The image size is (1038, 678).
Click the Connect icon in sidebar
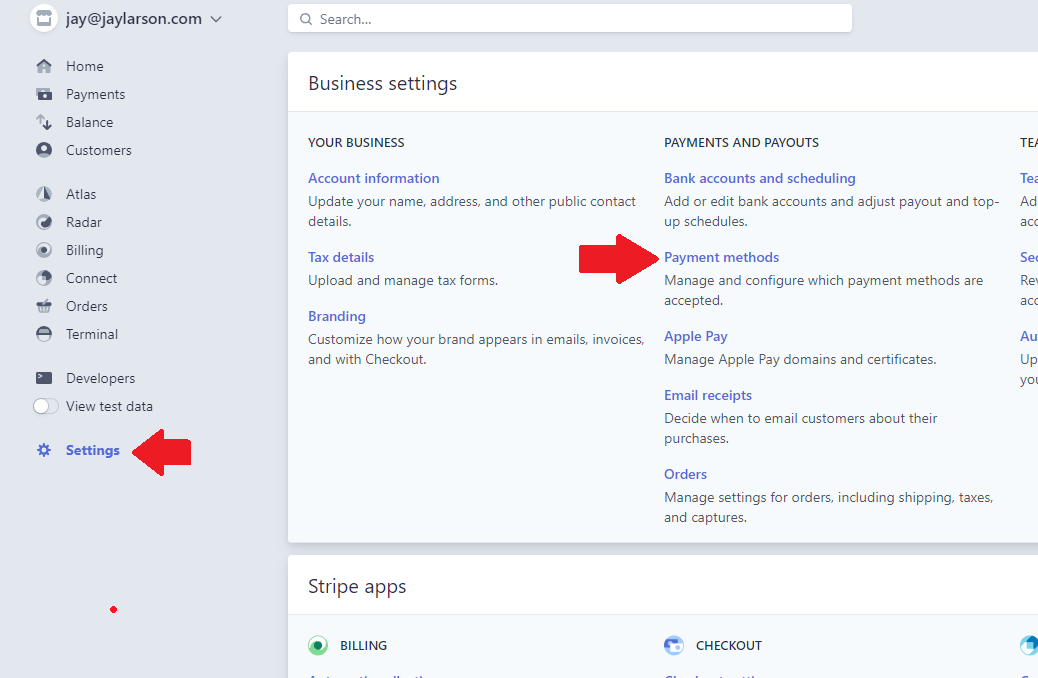44,278
